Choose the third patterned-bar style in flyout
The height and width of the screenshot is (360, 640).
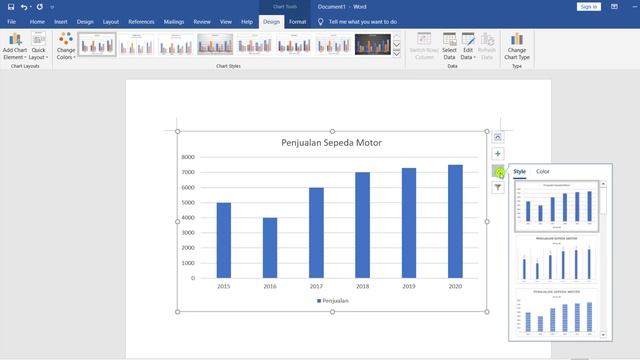[x=557, y=313]
